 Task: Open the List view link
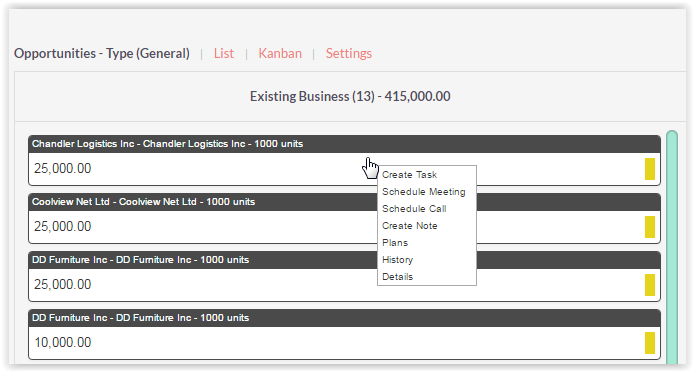tap(224, 54)
